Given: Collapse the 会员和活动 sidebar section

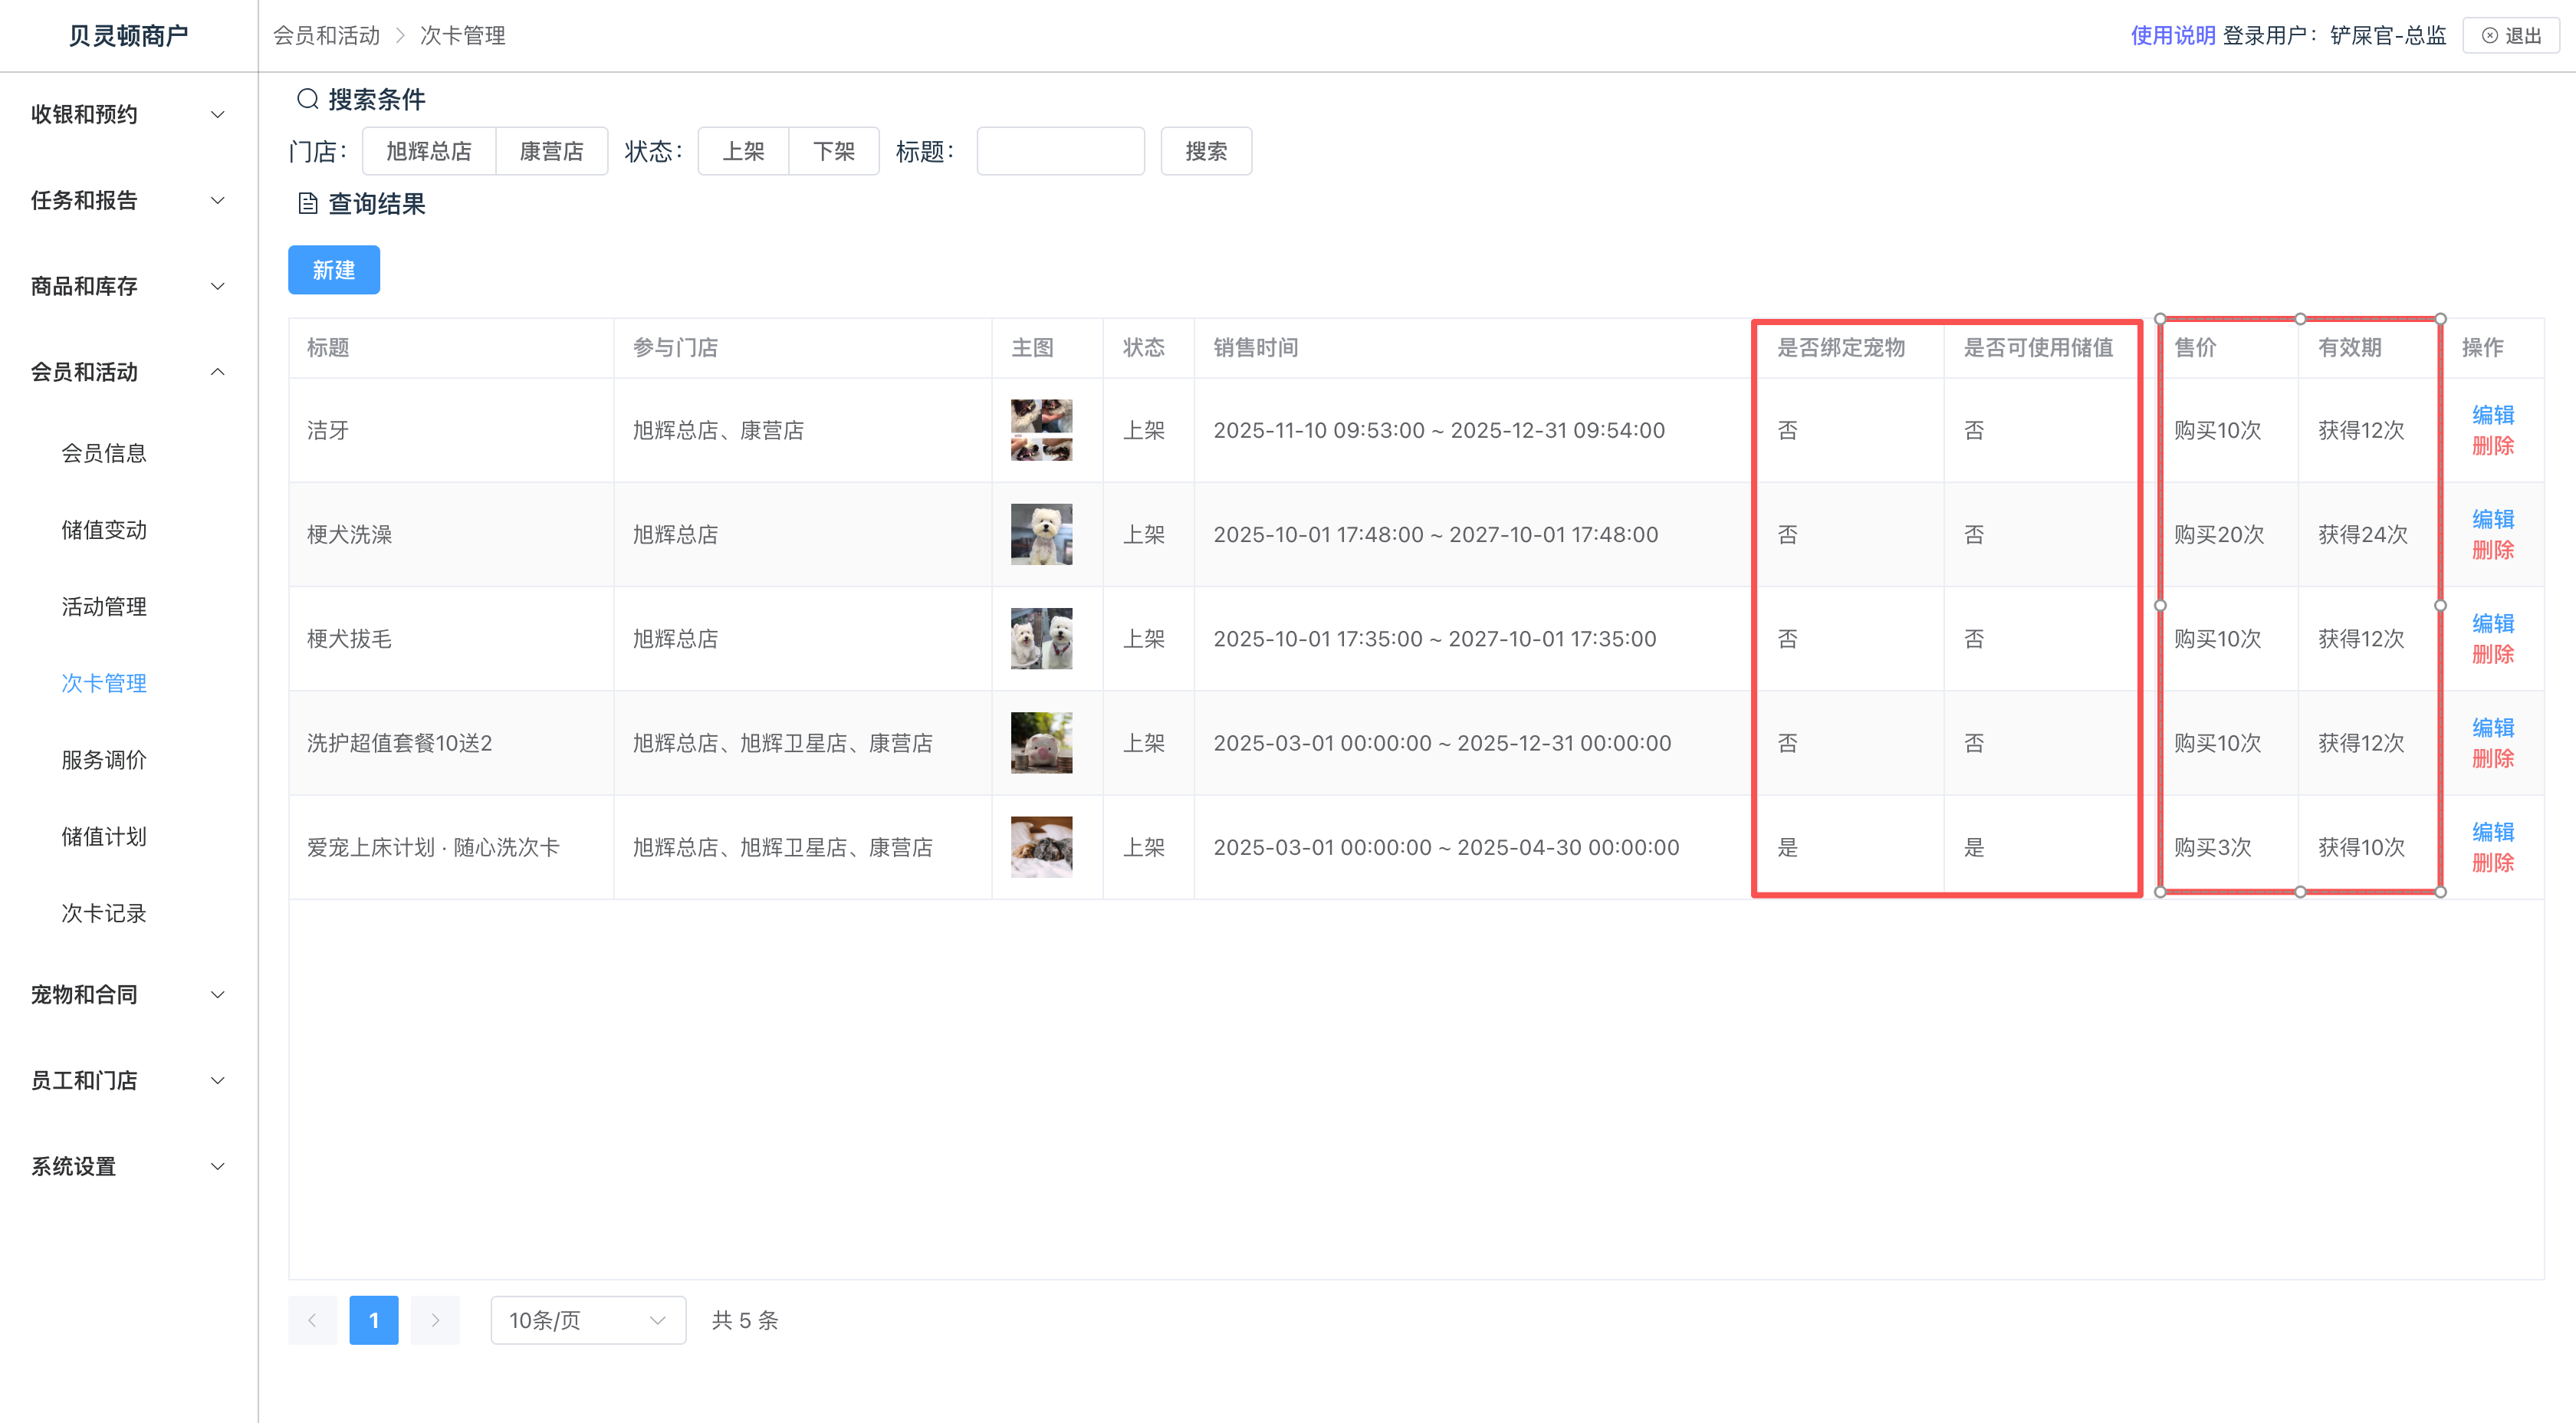Looking at the screenshot, I should pyautogui.click(x=128, y=372).
